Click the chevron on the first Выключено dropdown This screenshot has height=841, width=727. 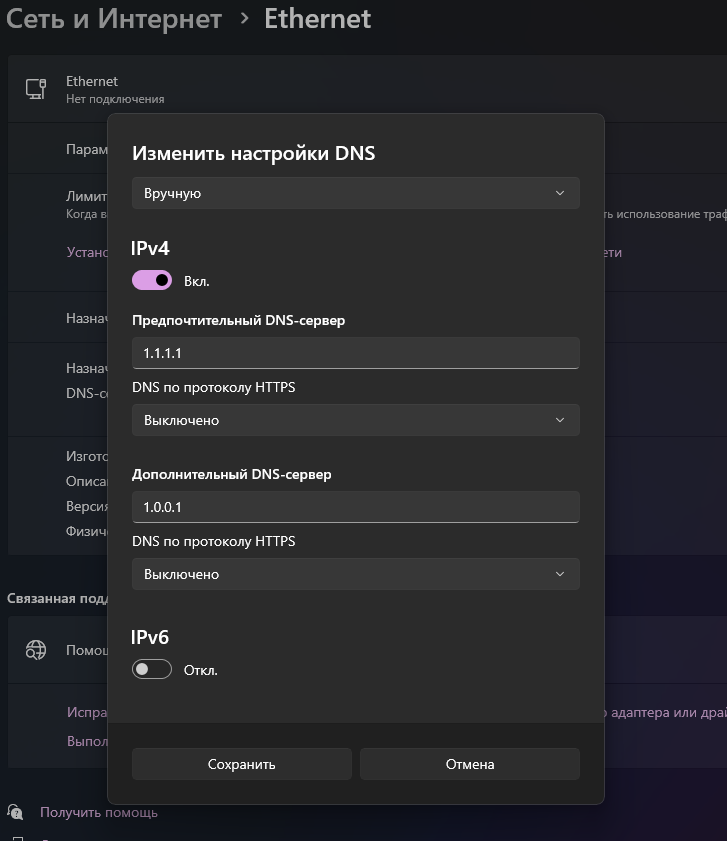click(x=562, y=420)
